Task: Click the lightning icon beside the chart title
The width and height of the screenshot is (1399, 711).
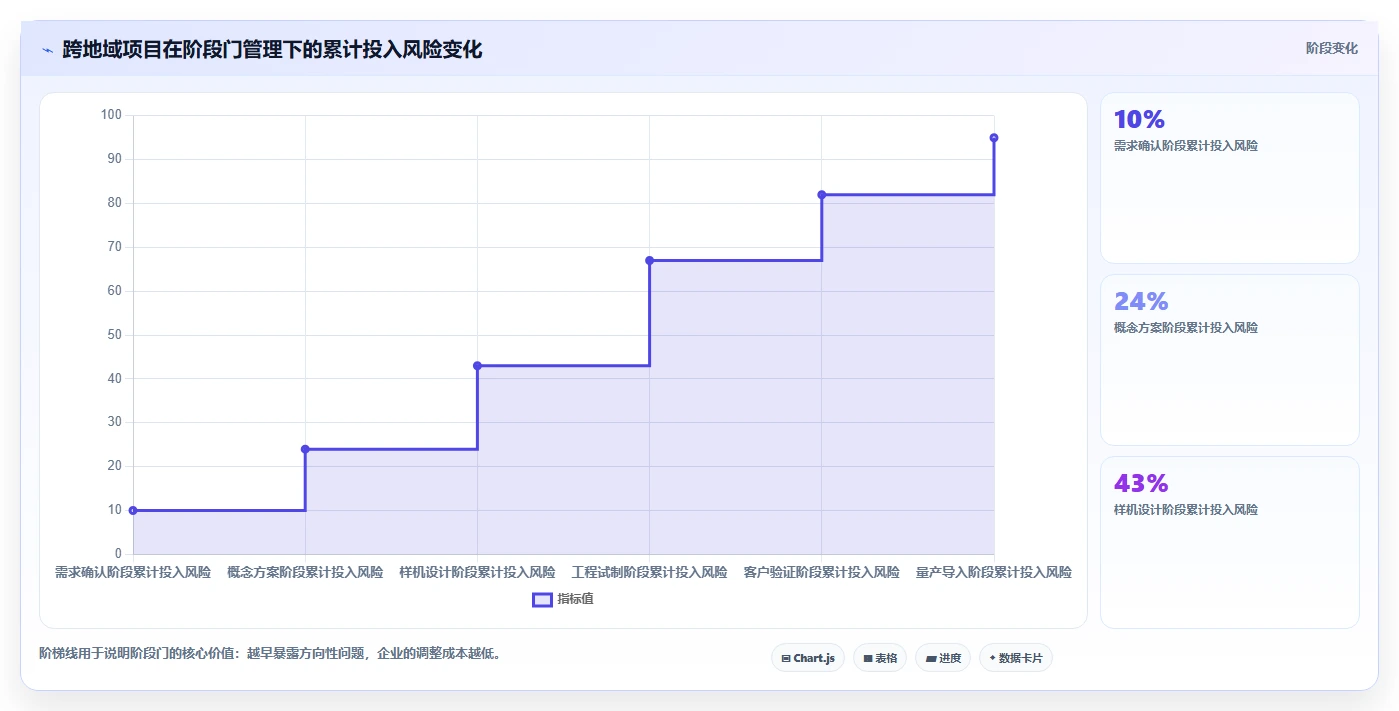Action: [x=47, y=50]
